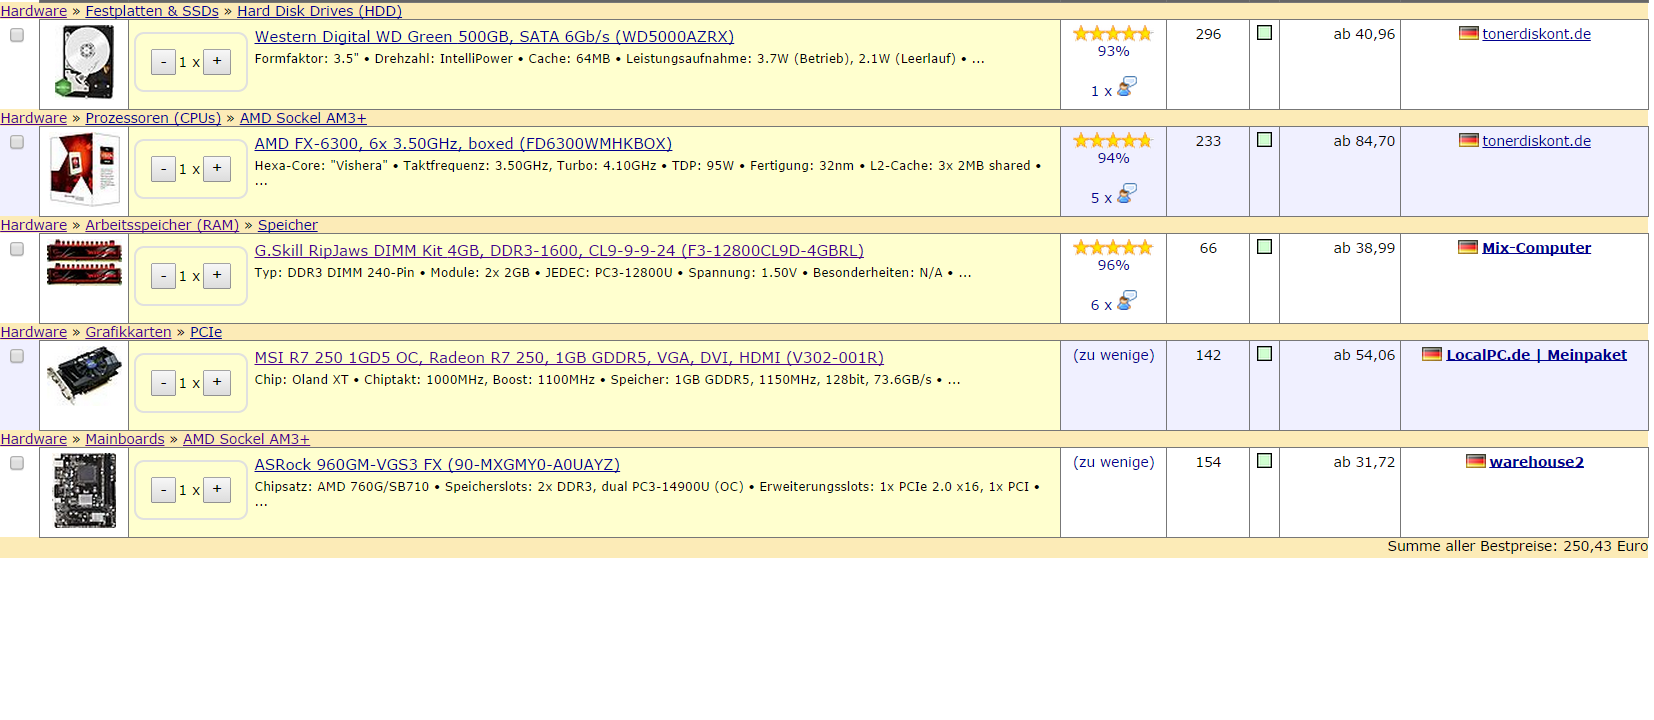Select the checkbox for the ASRock 960GM-VGS3 row

[17, 463]
